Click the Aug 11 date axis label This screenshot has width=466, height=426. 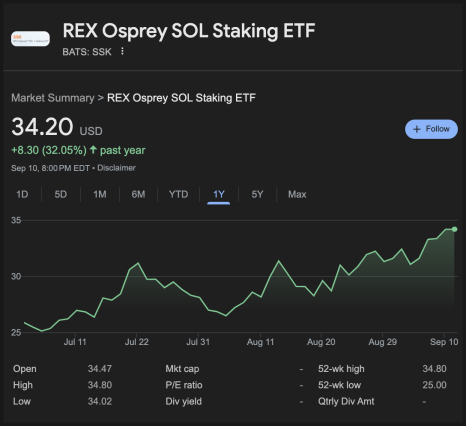[260, 342]
